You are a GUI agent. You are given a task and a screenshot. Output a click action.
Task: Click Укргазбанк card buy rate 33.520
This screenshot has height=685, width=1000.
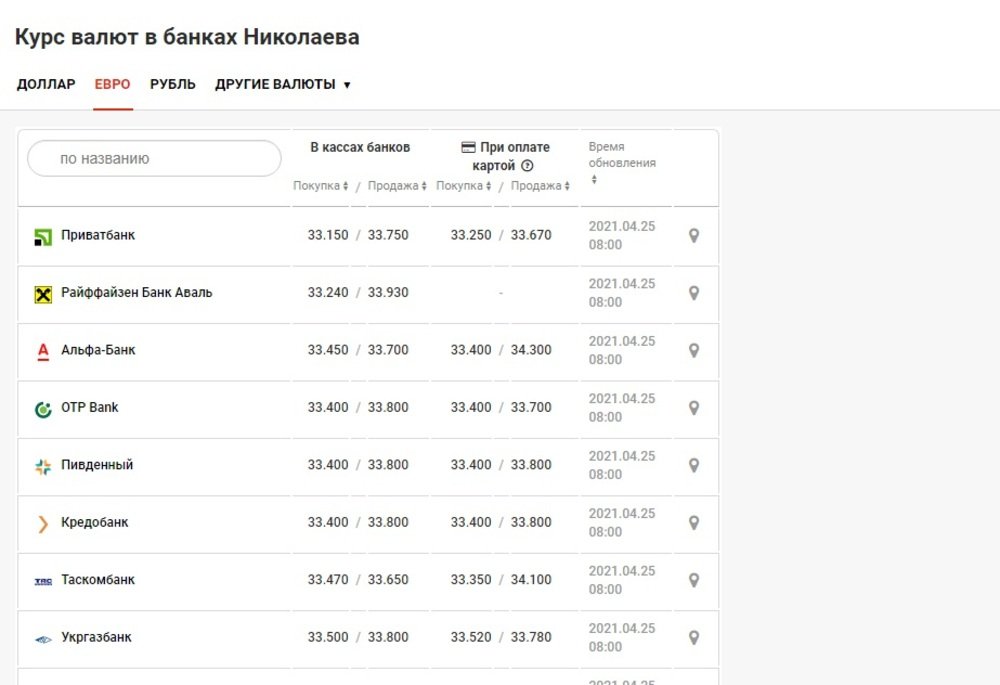pos(471,637)
